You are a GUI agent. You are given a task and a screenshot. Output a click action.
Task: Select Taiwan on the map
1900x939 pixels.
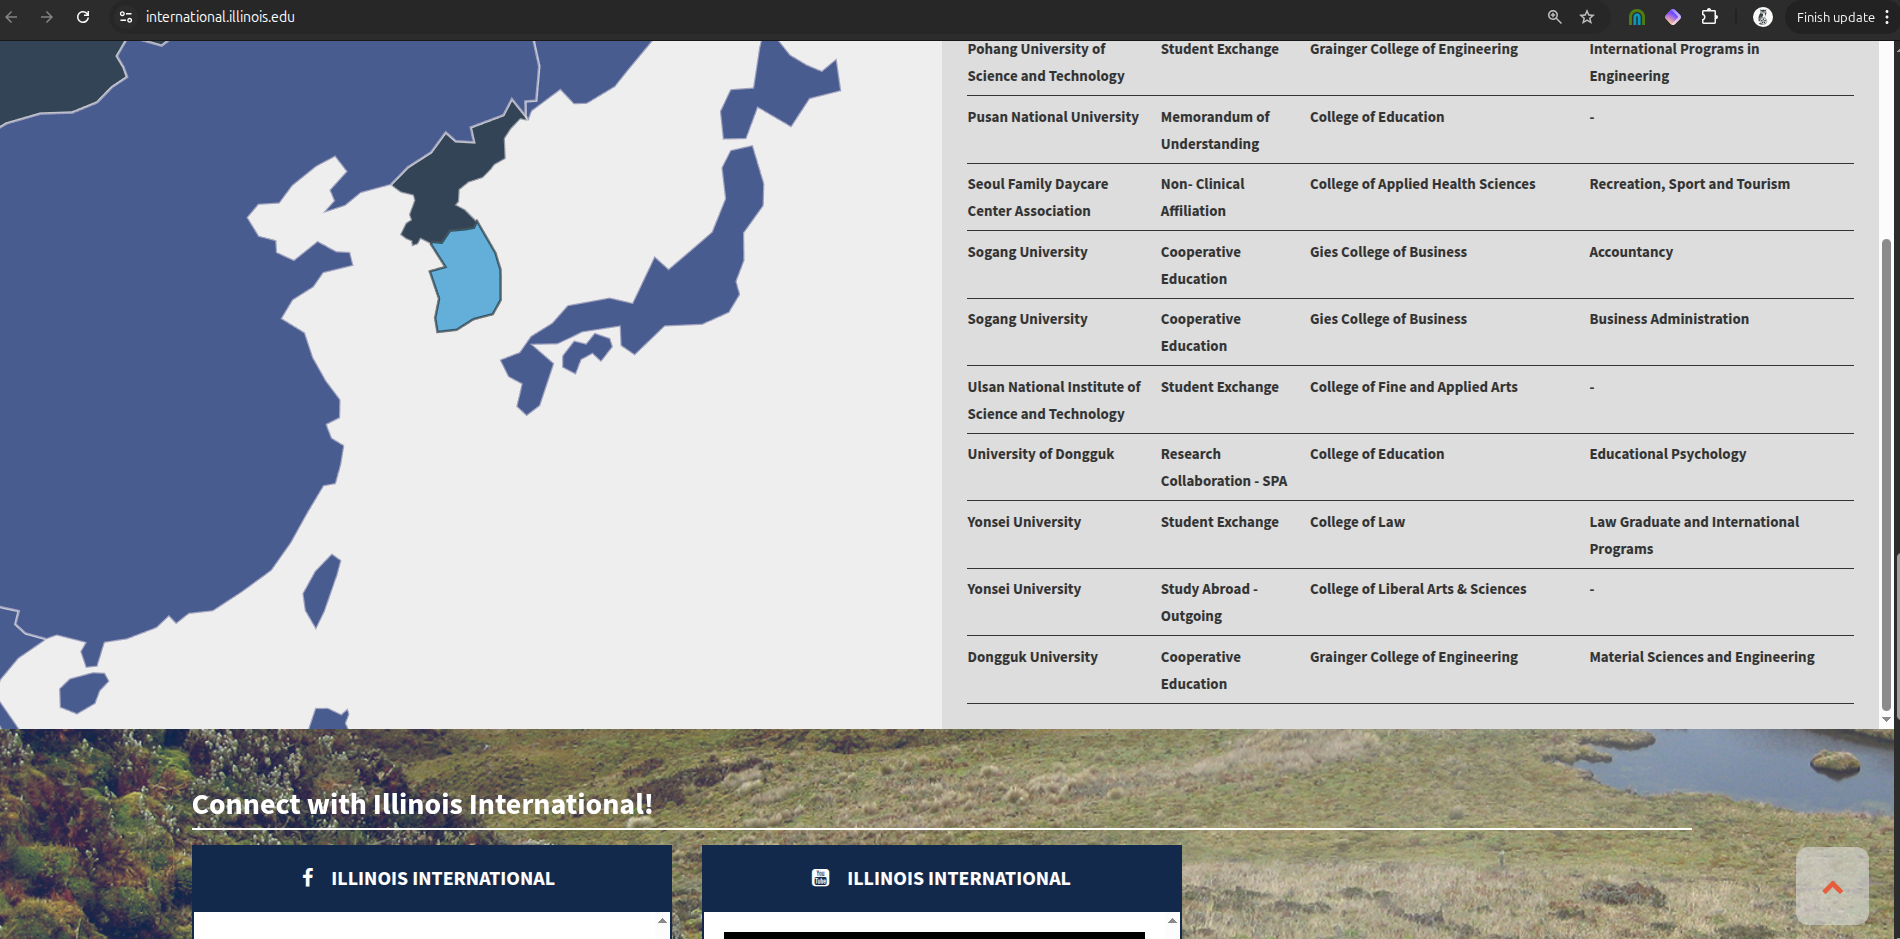(320, 590)
